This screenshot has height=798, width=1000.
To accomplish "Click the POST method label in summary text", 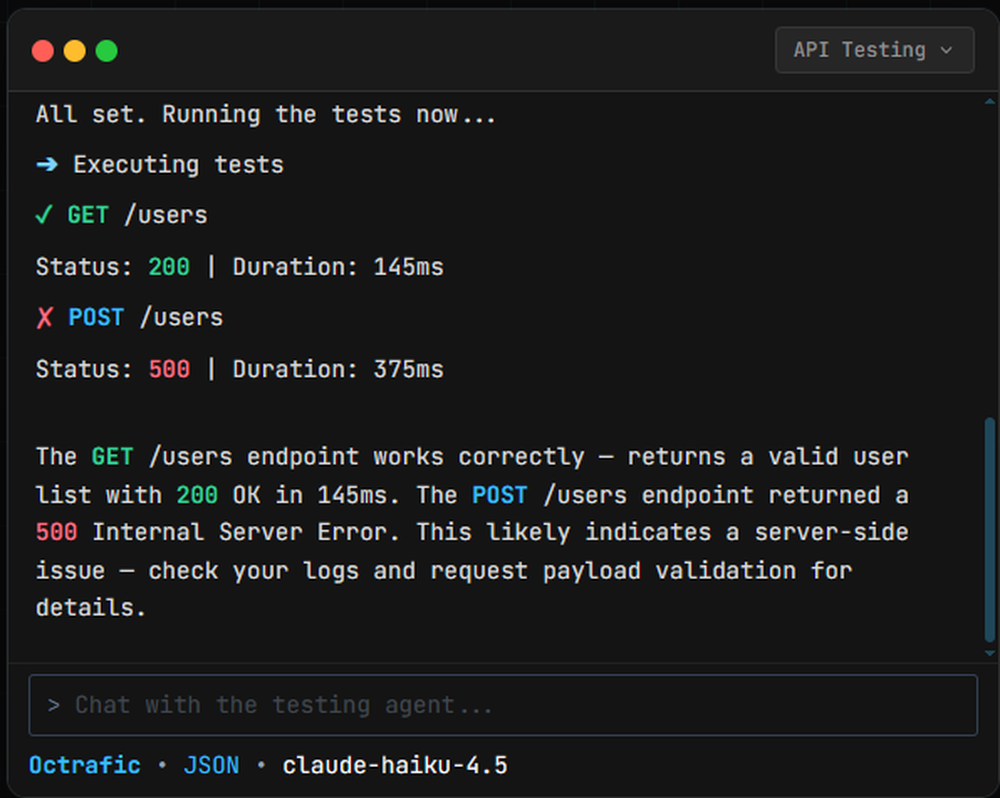I will [x=500, y=494].
